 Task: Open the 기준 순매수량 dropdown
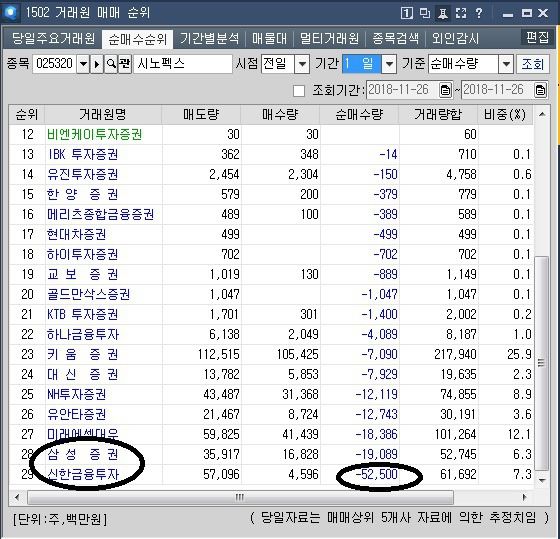[x=506, y=64]
